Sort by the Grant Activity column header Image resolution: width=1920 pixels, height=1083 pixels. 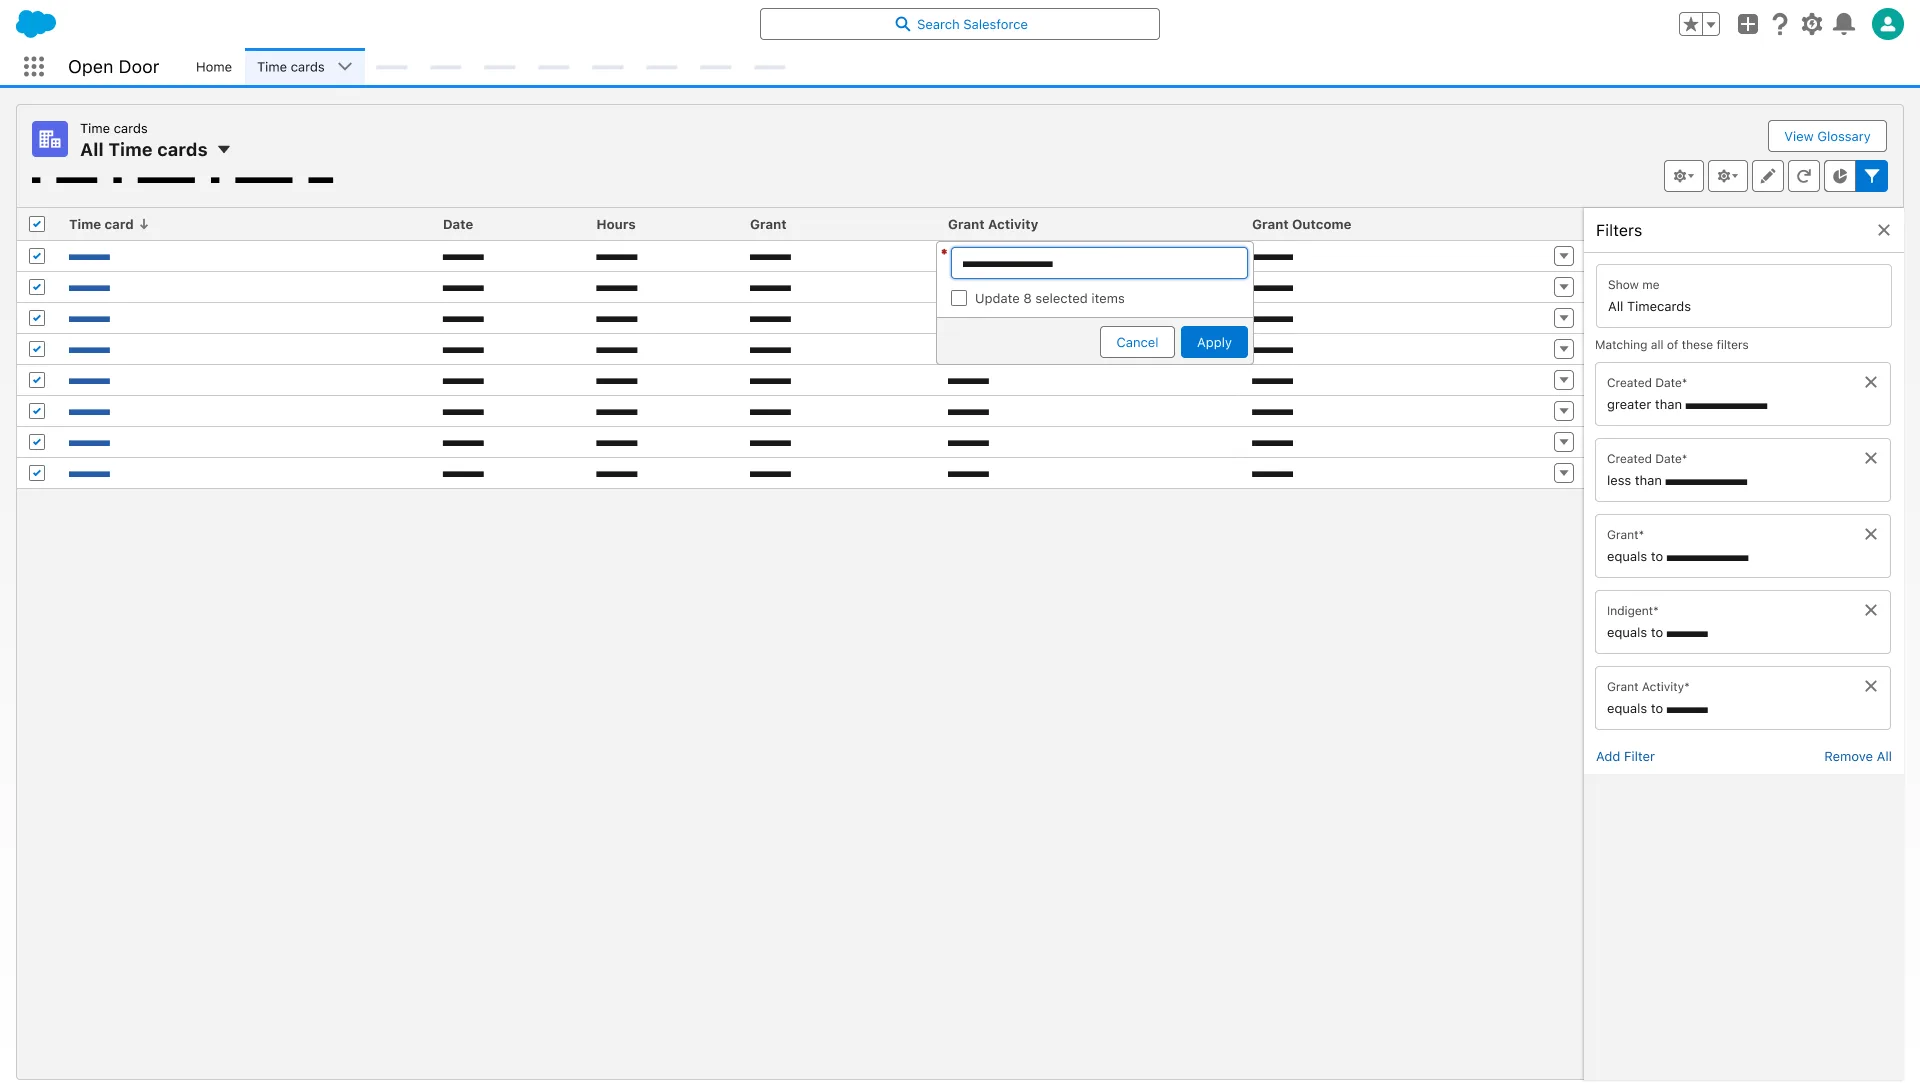993,224
